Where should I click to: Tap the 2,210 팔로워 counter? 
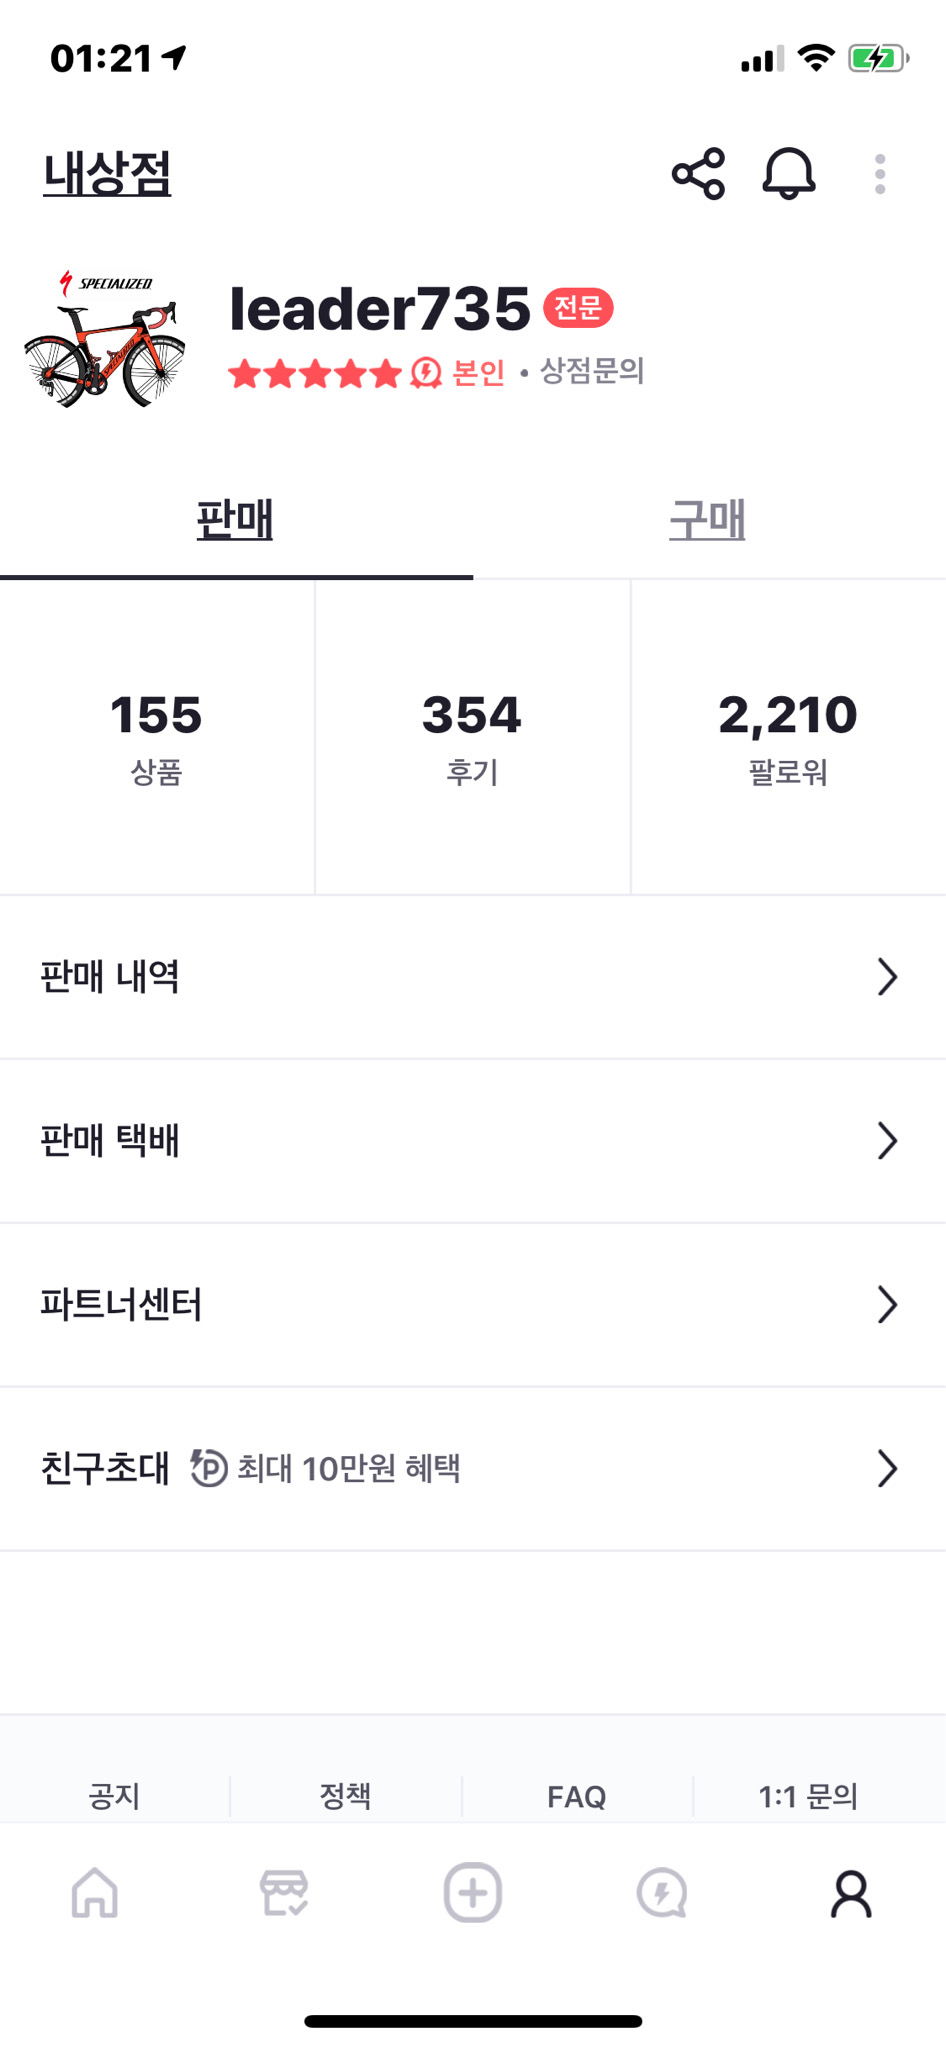pos(789,735)
